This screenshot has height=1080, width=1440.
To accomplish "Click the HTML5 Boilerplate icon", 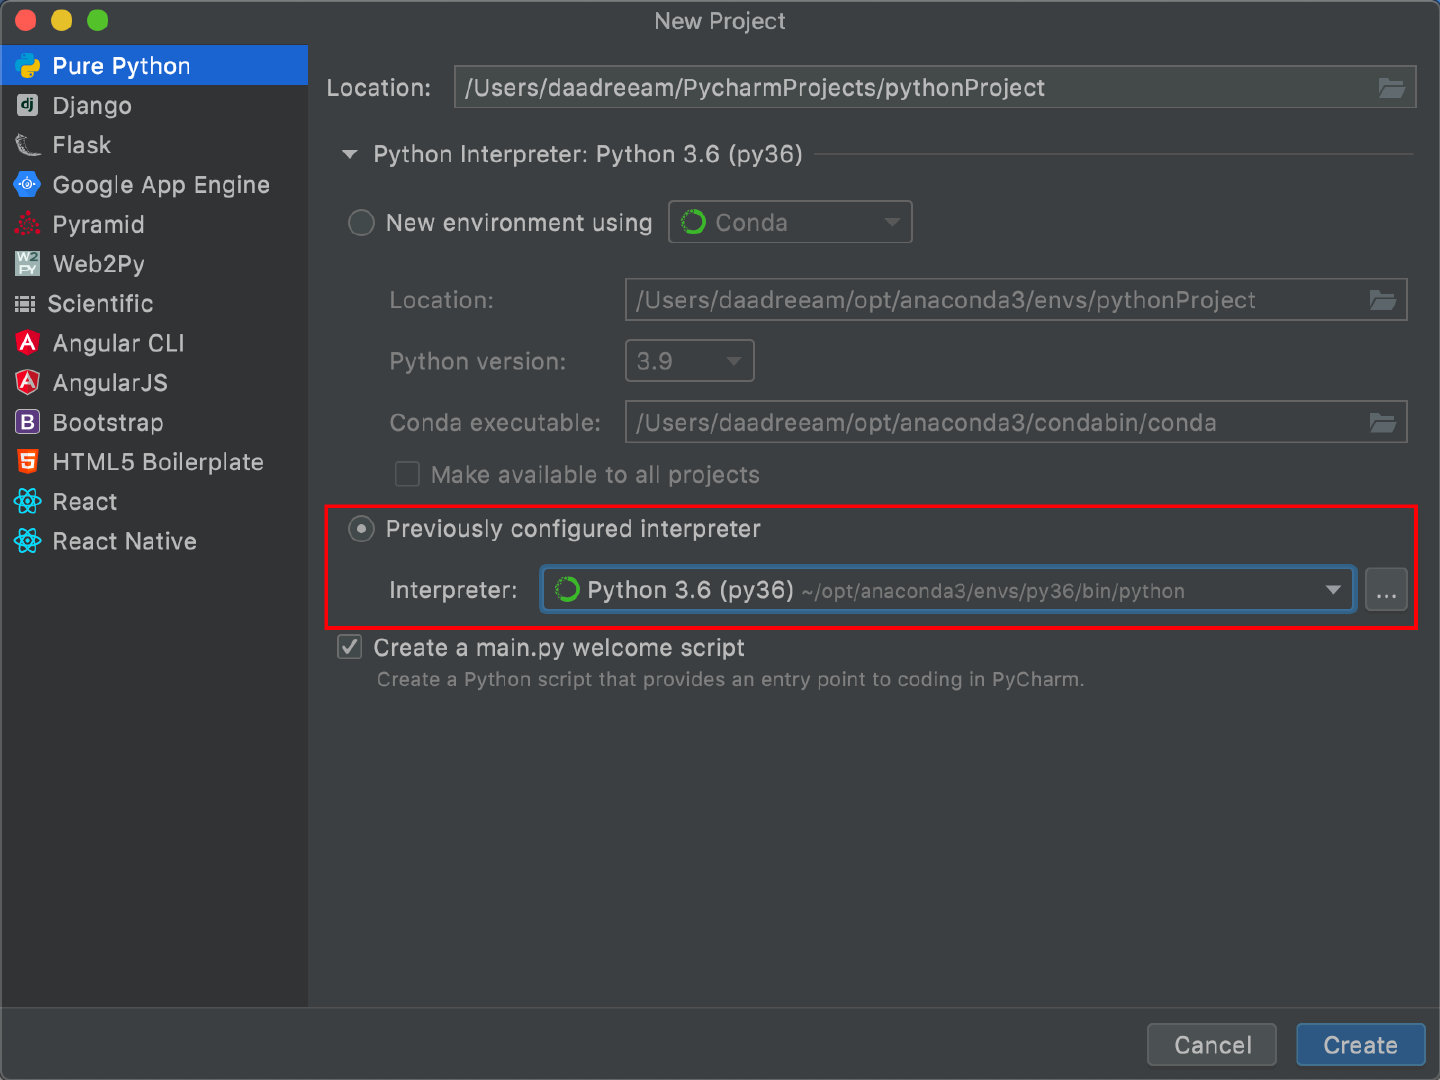I will click(28, 462).
